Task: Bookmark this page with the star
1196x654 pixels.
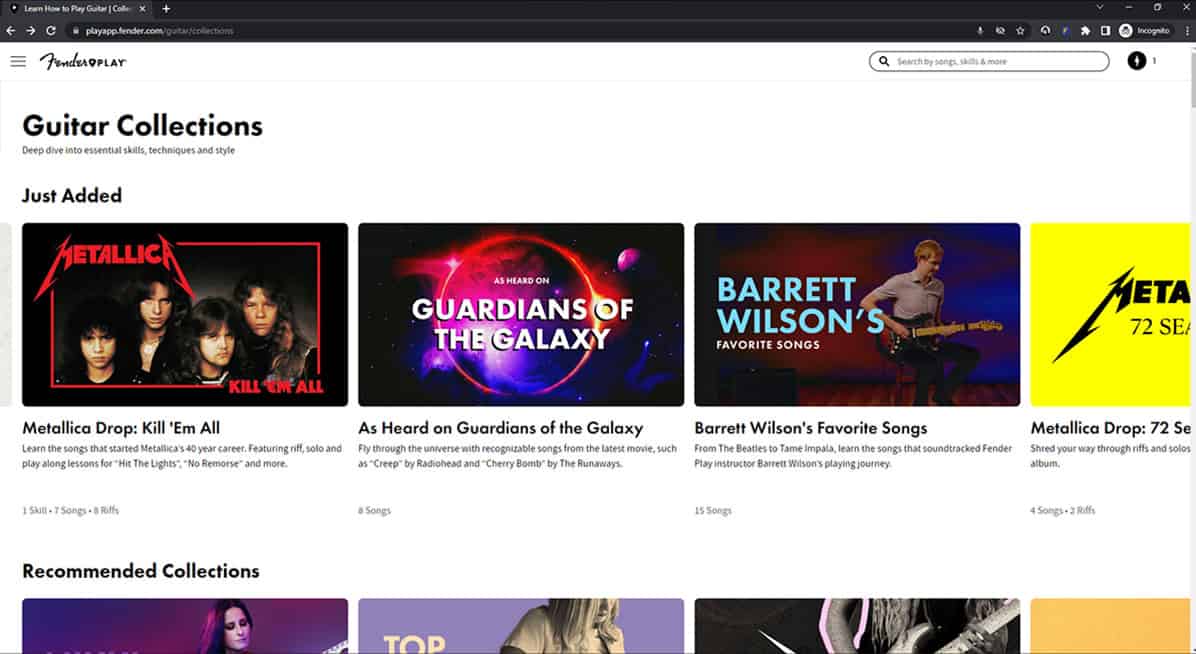Action: click(1020, 31)
